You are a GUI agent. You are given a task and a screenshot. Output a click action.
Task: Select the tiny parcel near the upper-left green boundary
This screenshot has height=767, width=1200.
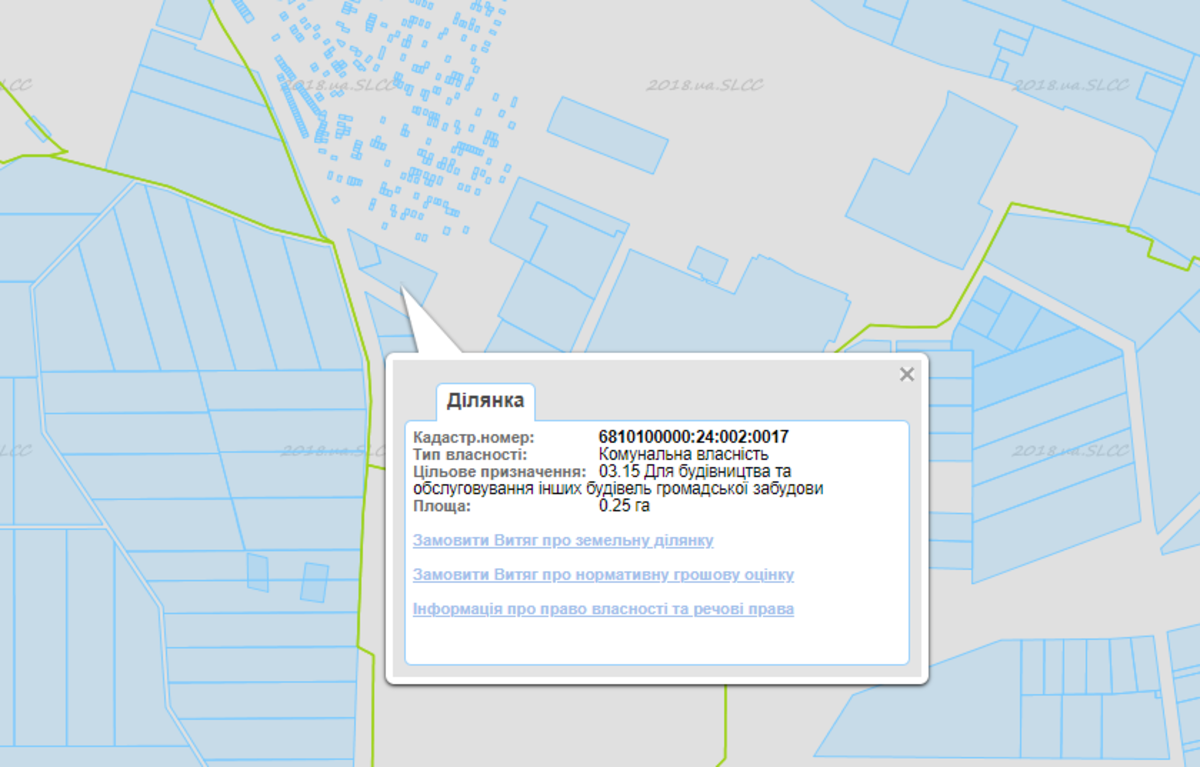38,129
